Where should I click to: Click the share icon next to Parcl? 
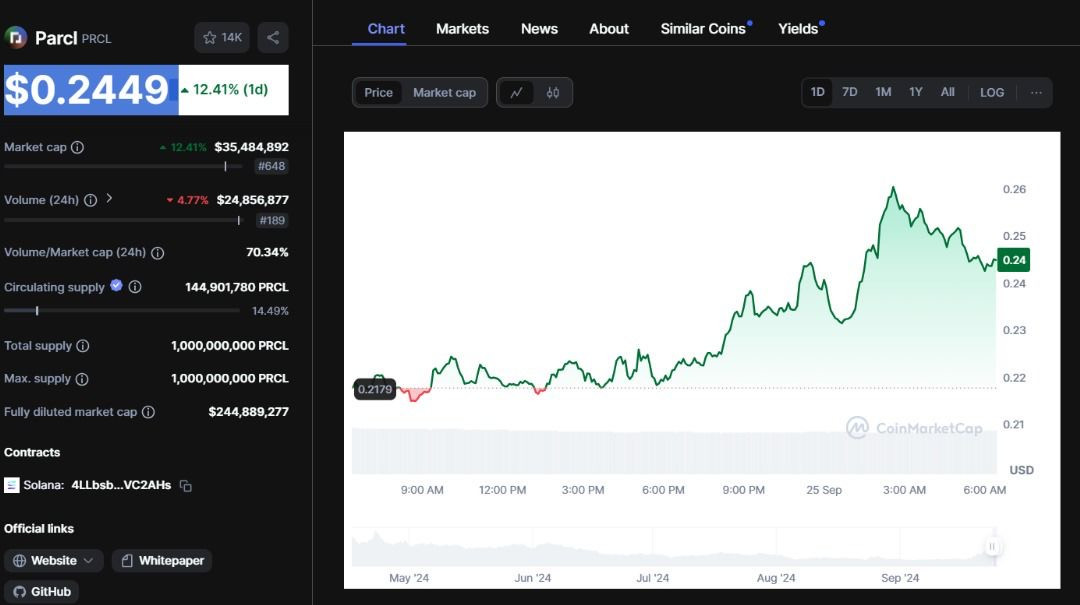pyautogui.click(x=273, y=38)
